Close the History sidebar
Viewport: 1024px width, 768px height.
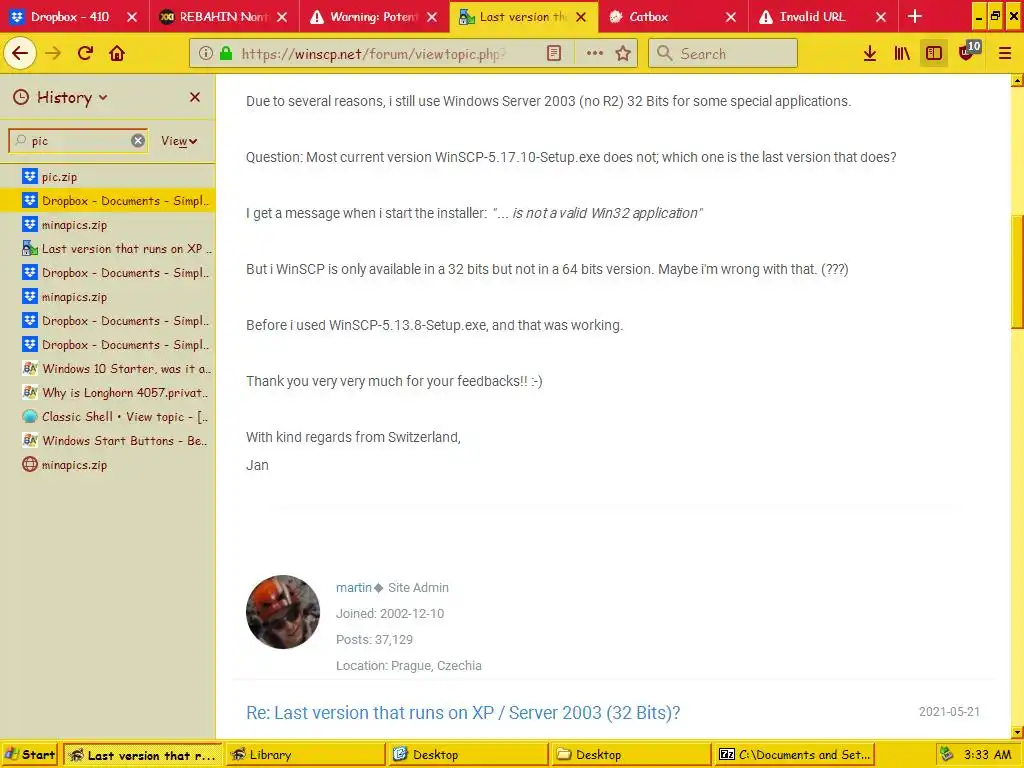(x=195, y=97)
